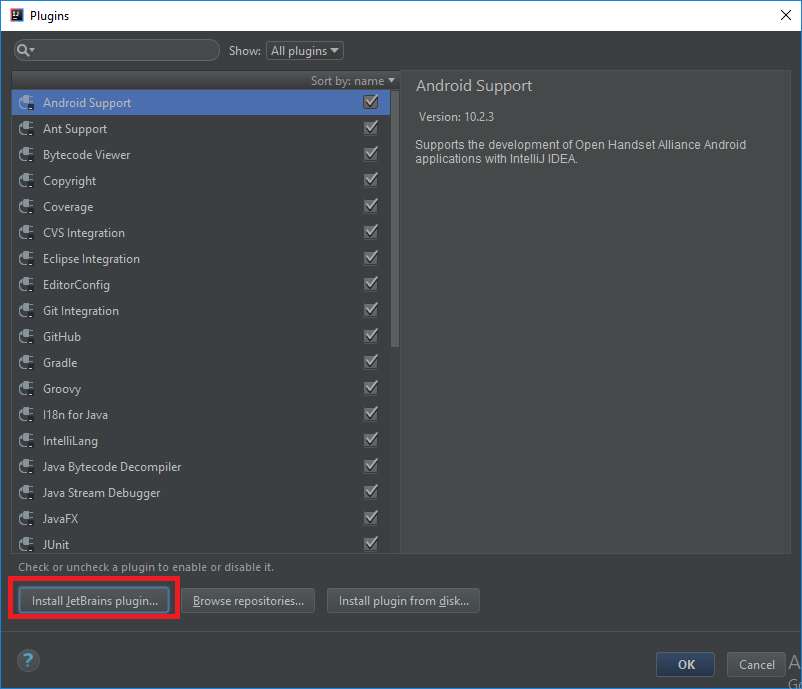802x689 pixels.
Task: Select the Bytecode Viewer plugin name
Action: pyautogui.click(x=86, y=155)
